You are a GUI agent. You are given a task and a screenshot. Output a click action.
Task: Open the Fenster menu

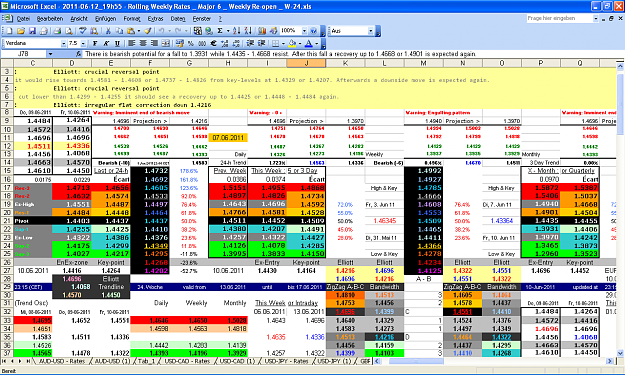(202, 19)
